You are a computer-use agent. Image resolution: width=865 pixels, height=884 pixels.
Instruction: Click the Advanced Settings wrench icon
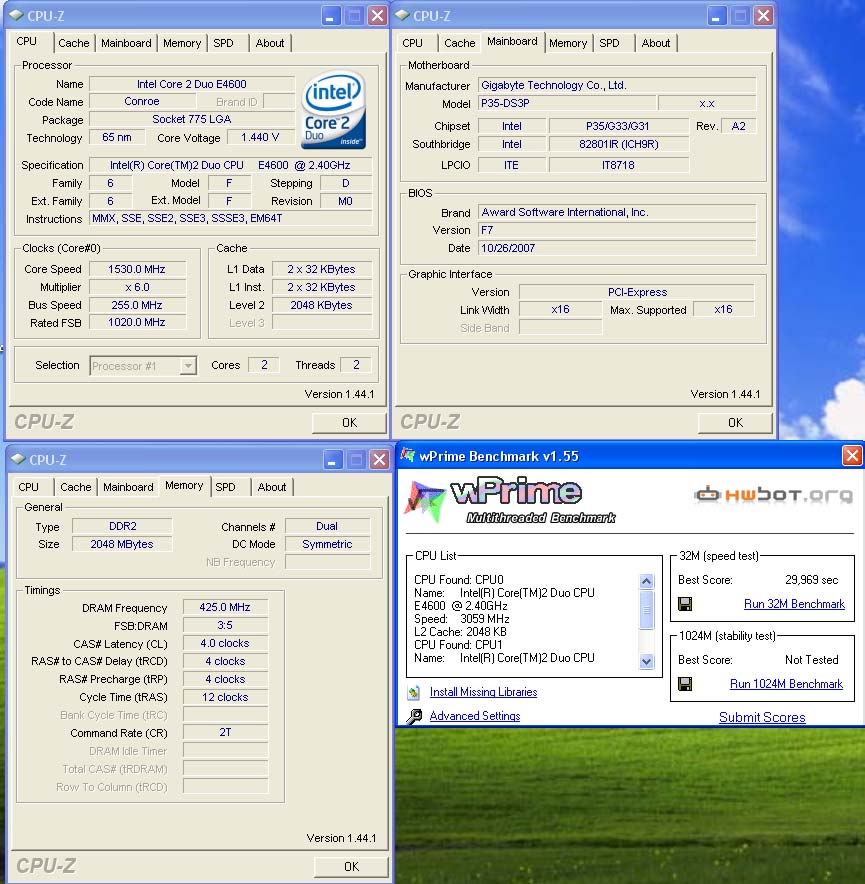click(414, 716)
